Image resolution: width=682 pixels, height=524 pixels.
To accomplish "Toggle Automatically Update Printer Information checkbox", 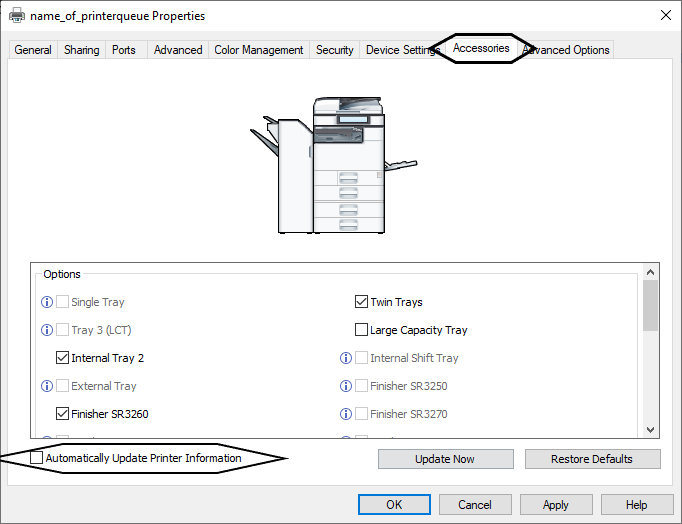I will tap(37, 458).
